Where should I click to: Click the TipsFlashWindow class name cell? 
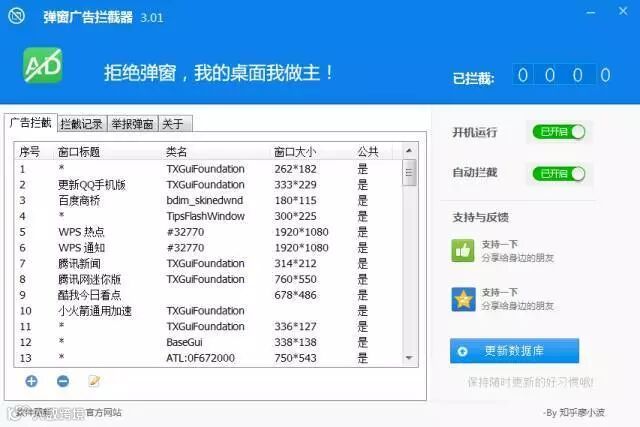[x=205, y=216]
